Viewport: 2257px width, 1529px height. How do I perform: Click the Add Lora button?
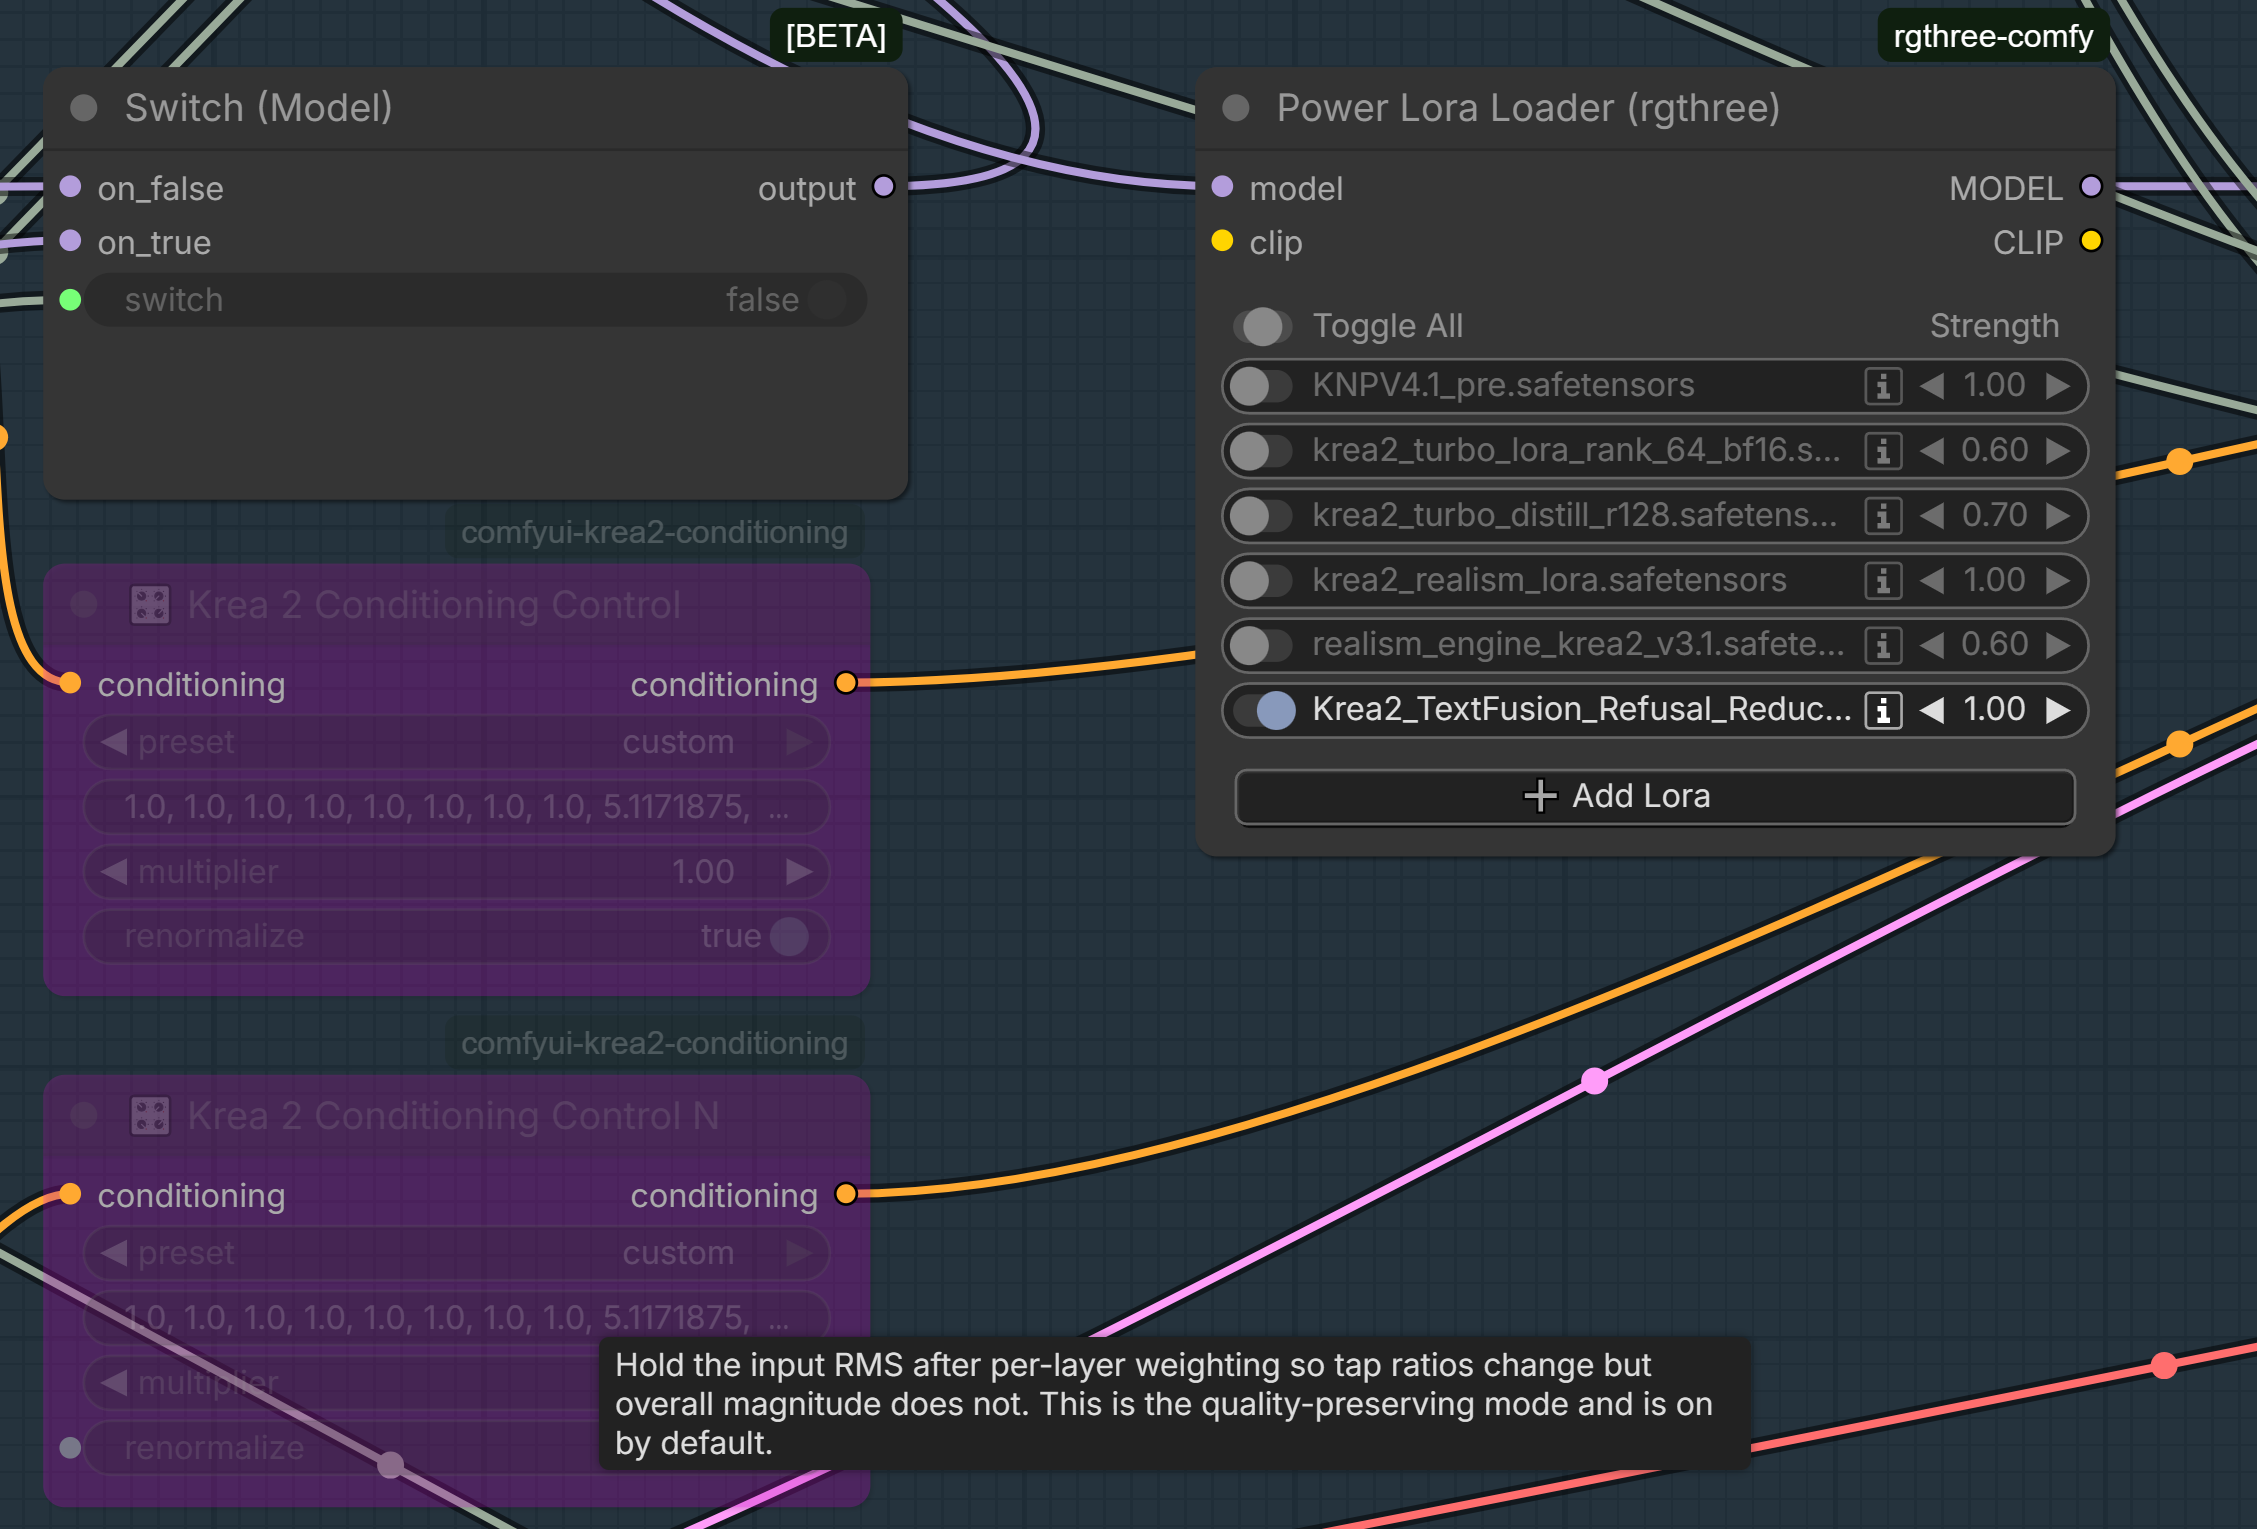pos(1655,797)
